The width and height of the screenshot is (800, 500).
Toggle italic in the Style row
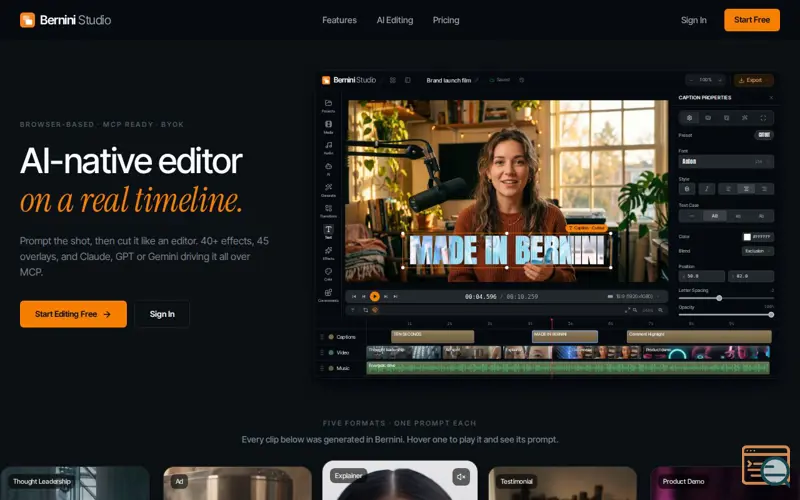[x=707, y=189]
